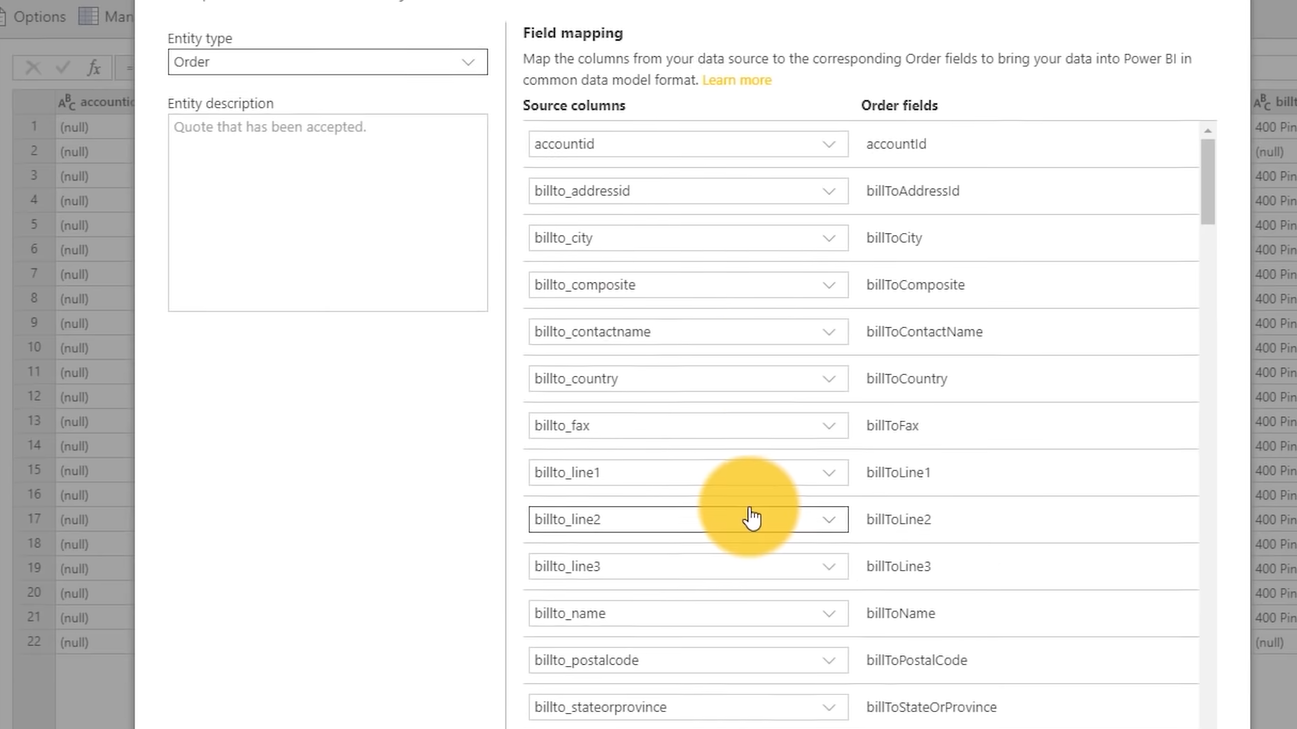This screenshot has height=729, width=1297.
Task: Click the ABC type icon of billto column header
Action: [x=1262, y=102]
